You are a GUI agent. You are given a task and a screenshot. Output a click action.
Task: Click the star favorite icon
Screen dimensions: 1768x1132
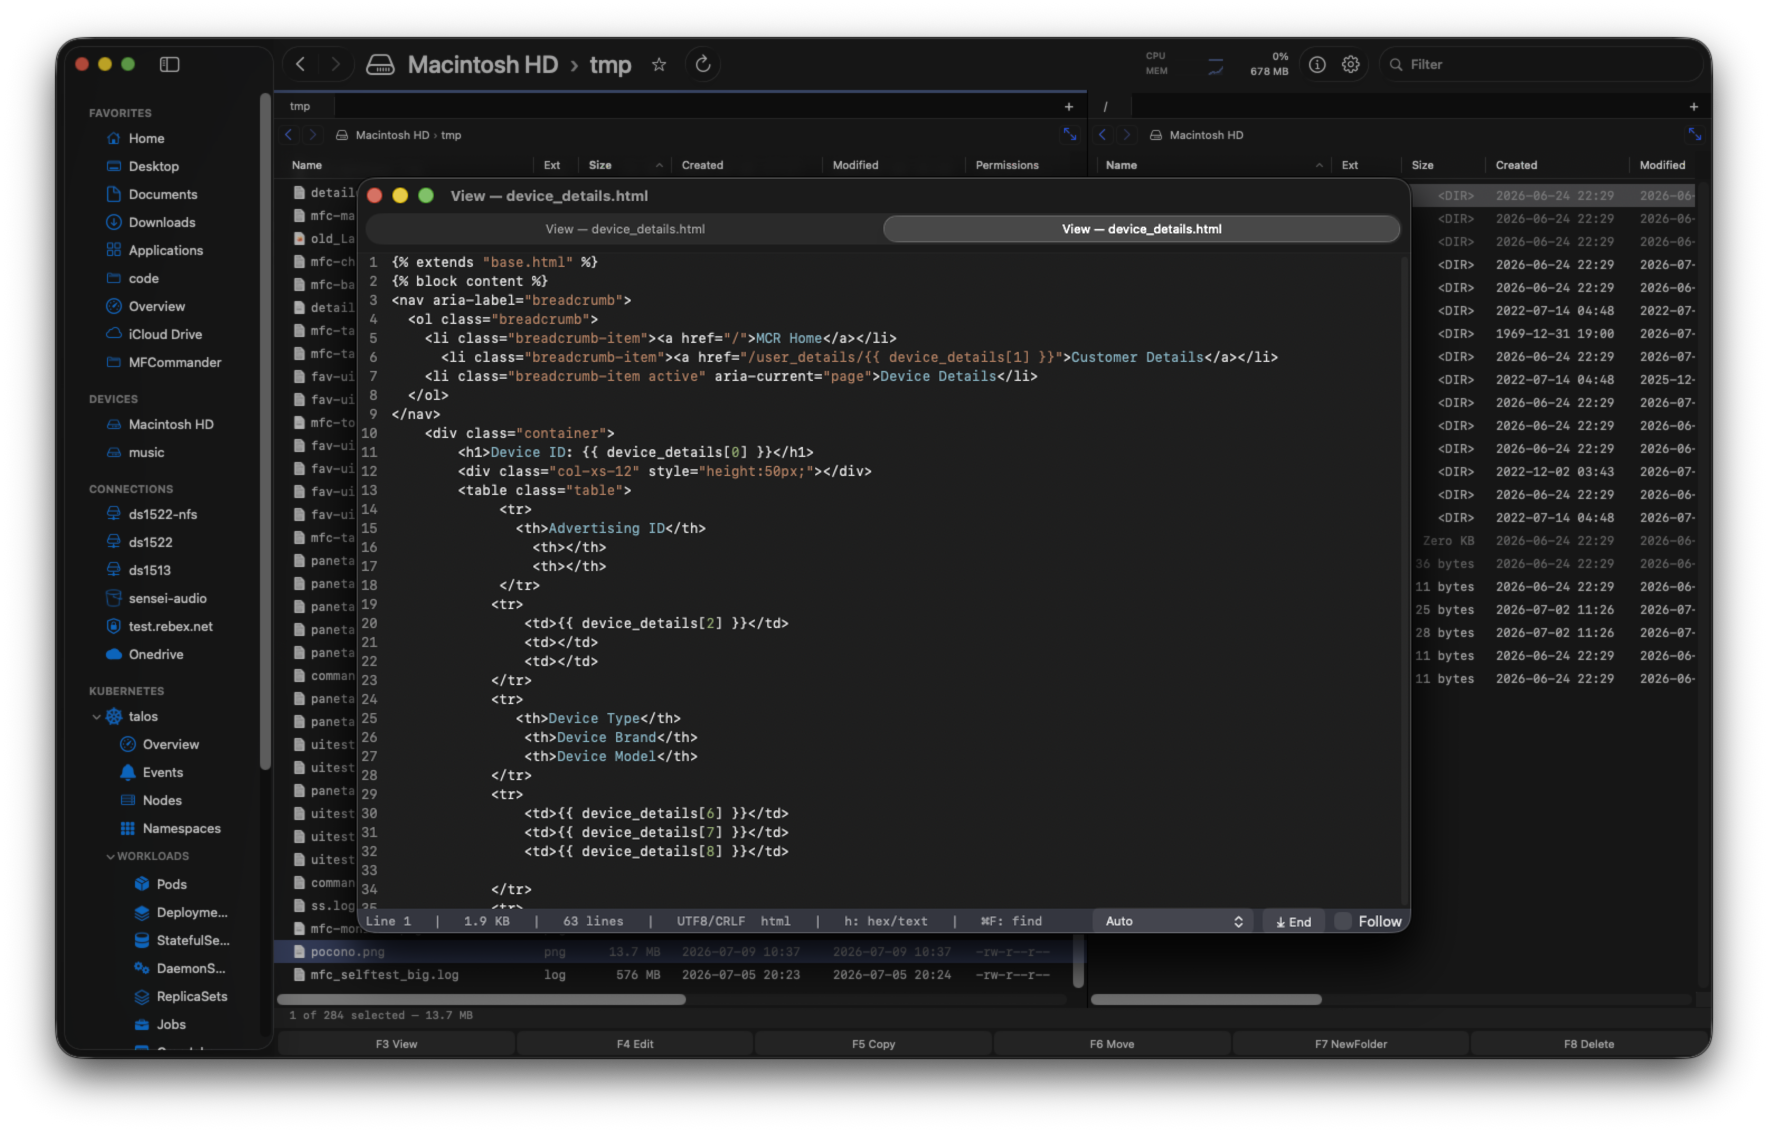click(659, 64)
